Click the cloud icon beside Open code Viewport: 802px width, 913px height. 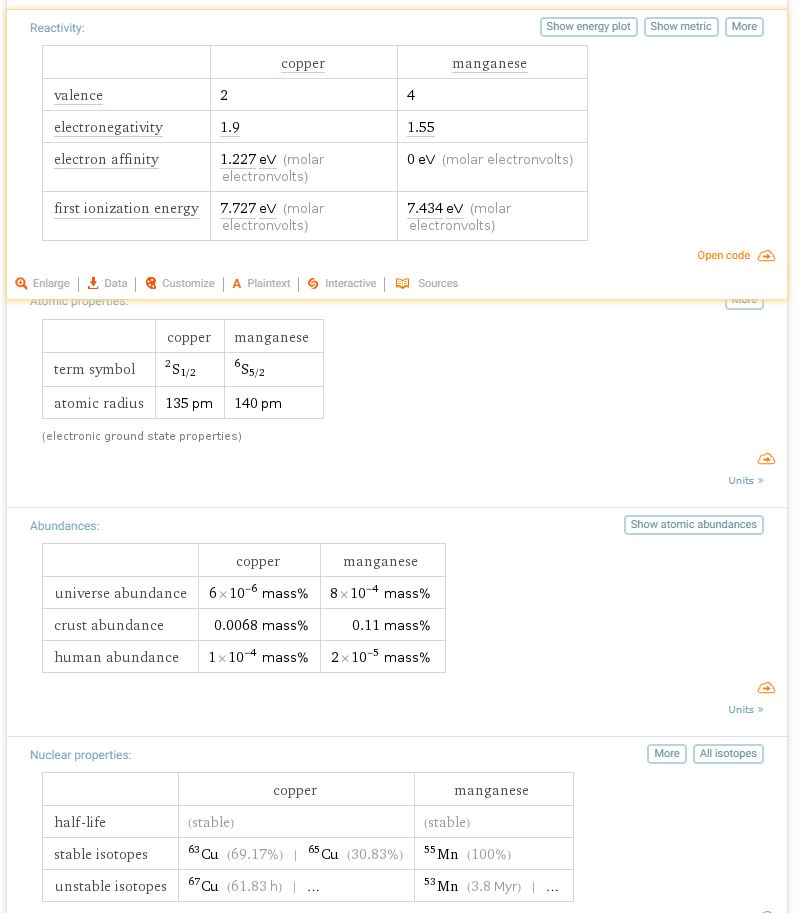pos(766,256)
